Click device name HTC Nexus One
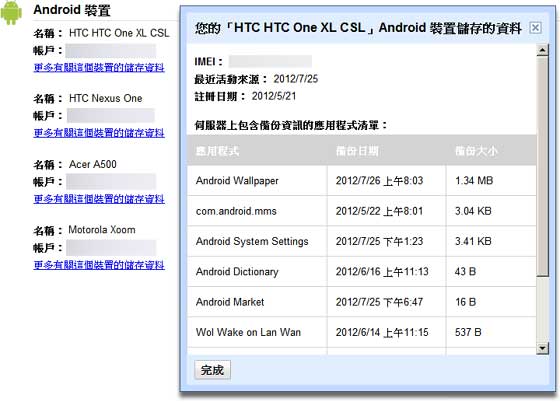Image resolution: width=560 pixels, height=402 pixels. pos(105,98)
